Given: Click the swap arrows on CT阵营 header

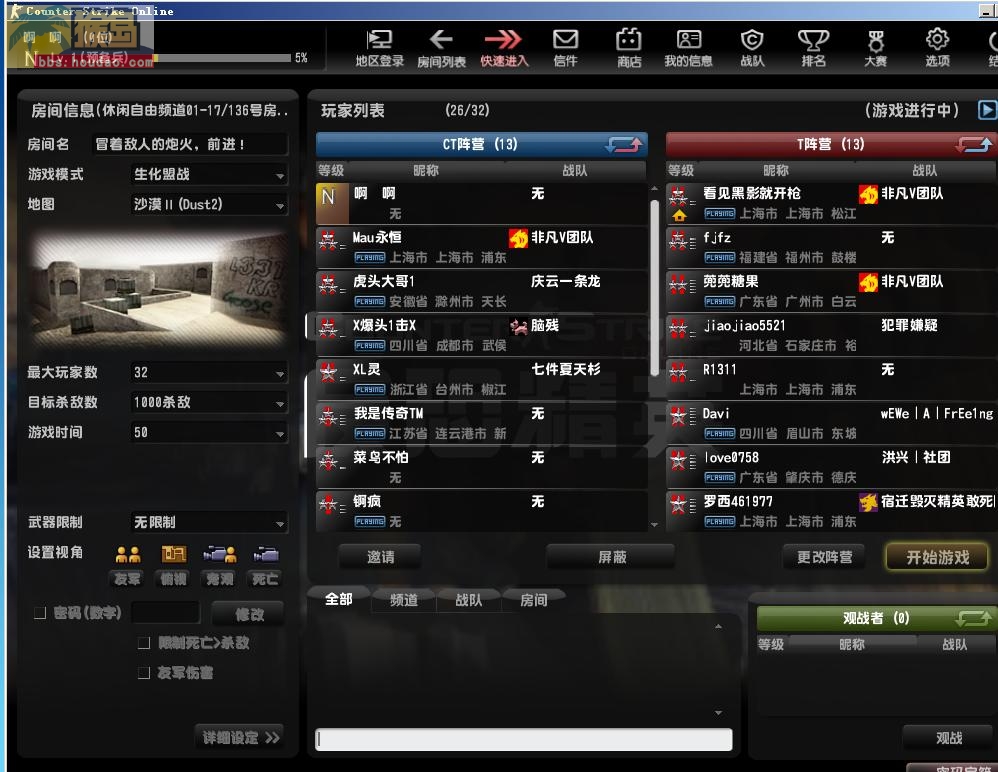Looking at the screenshot, I should point(624,144).
